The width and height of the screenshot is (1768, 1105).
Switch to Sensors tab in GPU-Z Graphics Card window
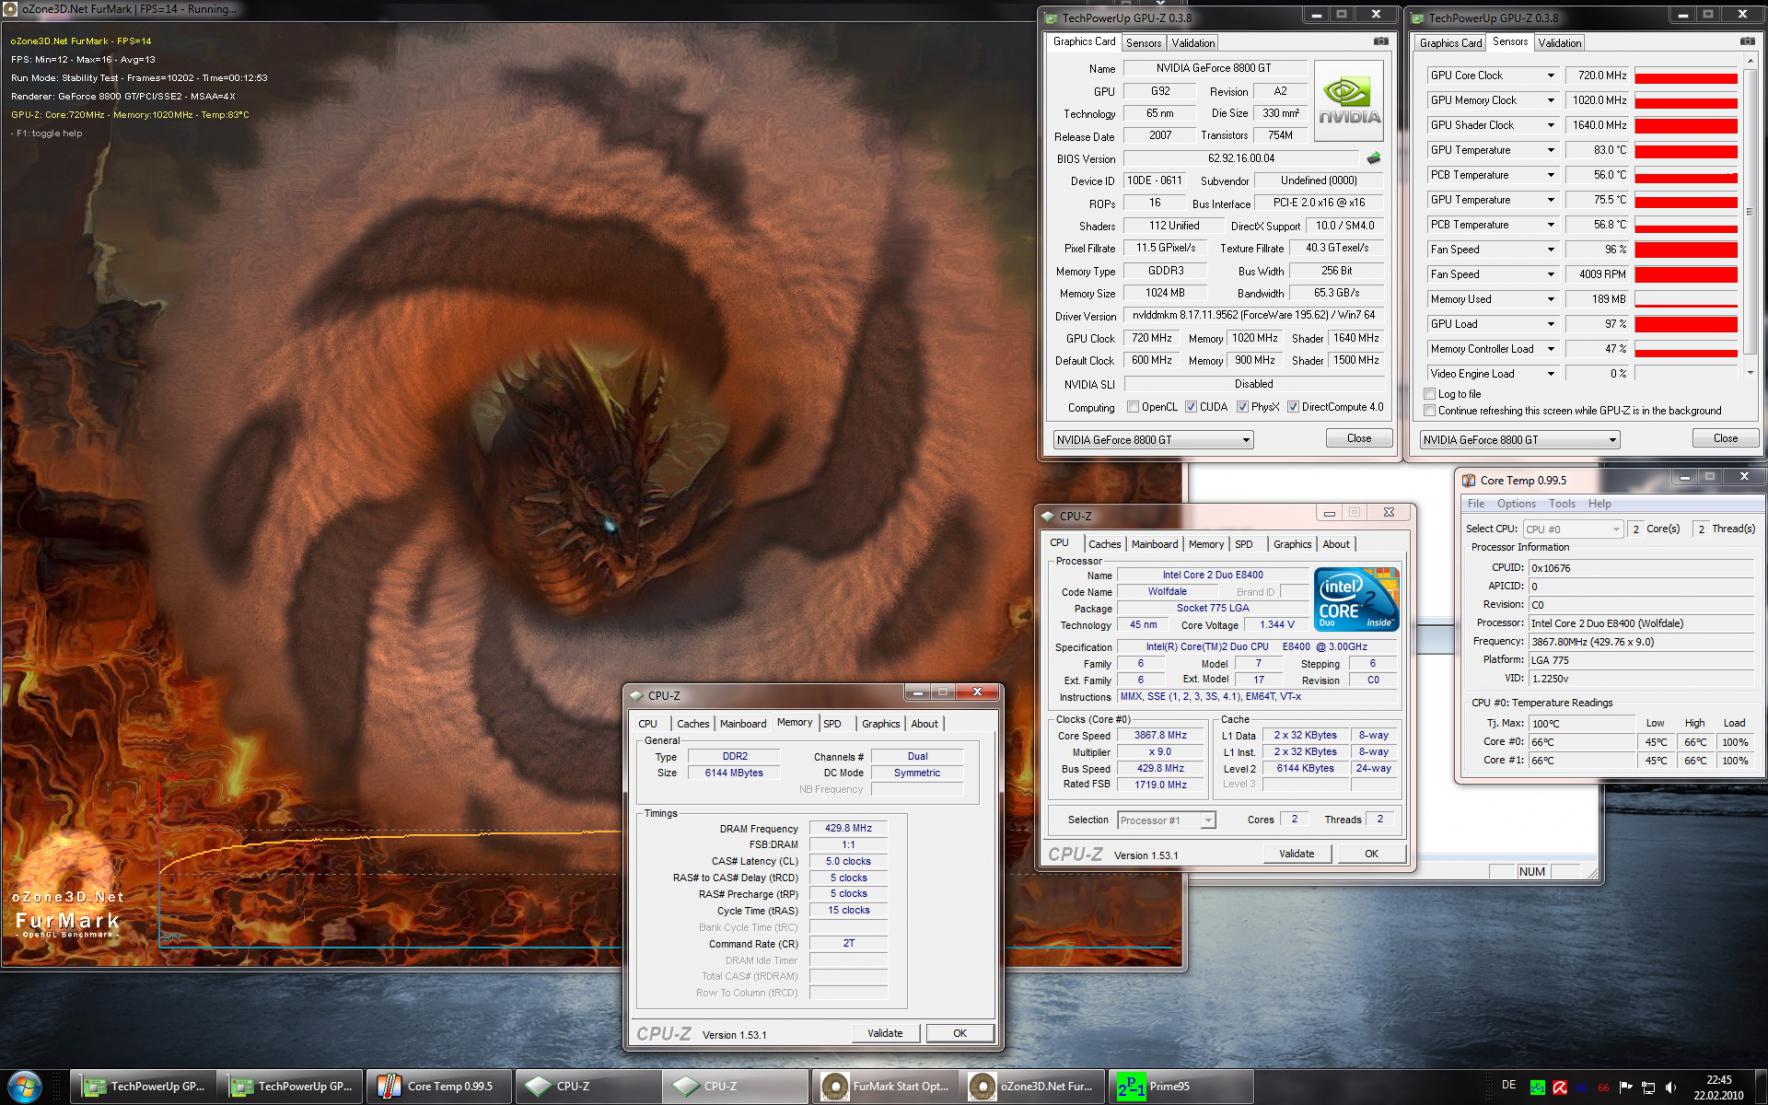point(1143,43)
